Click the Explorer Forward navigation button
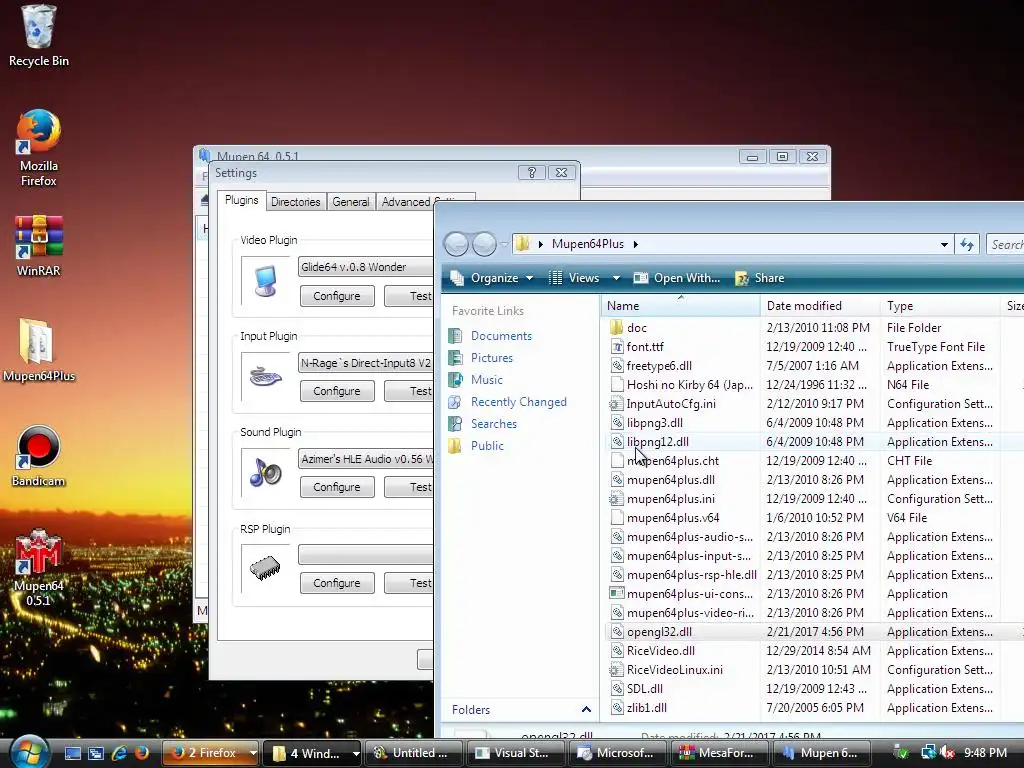Screen dimensions: 1024x768 (x=484, y=244)
